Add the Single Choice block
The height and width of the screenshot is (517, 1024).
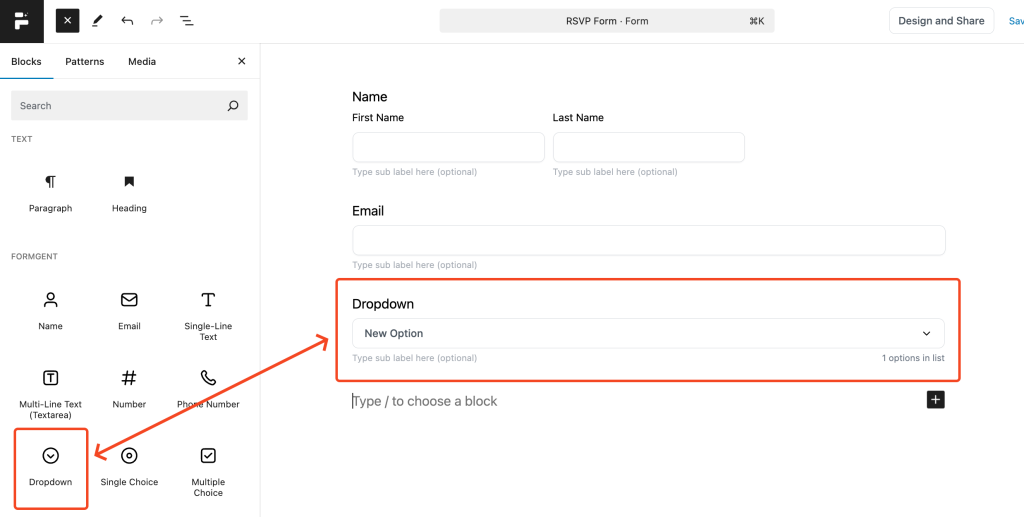129,467
